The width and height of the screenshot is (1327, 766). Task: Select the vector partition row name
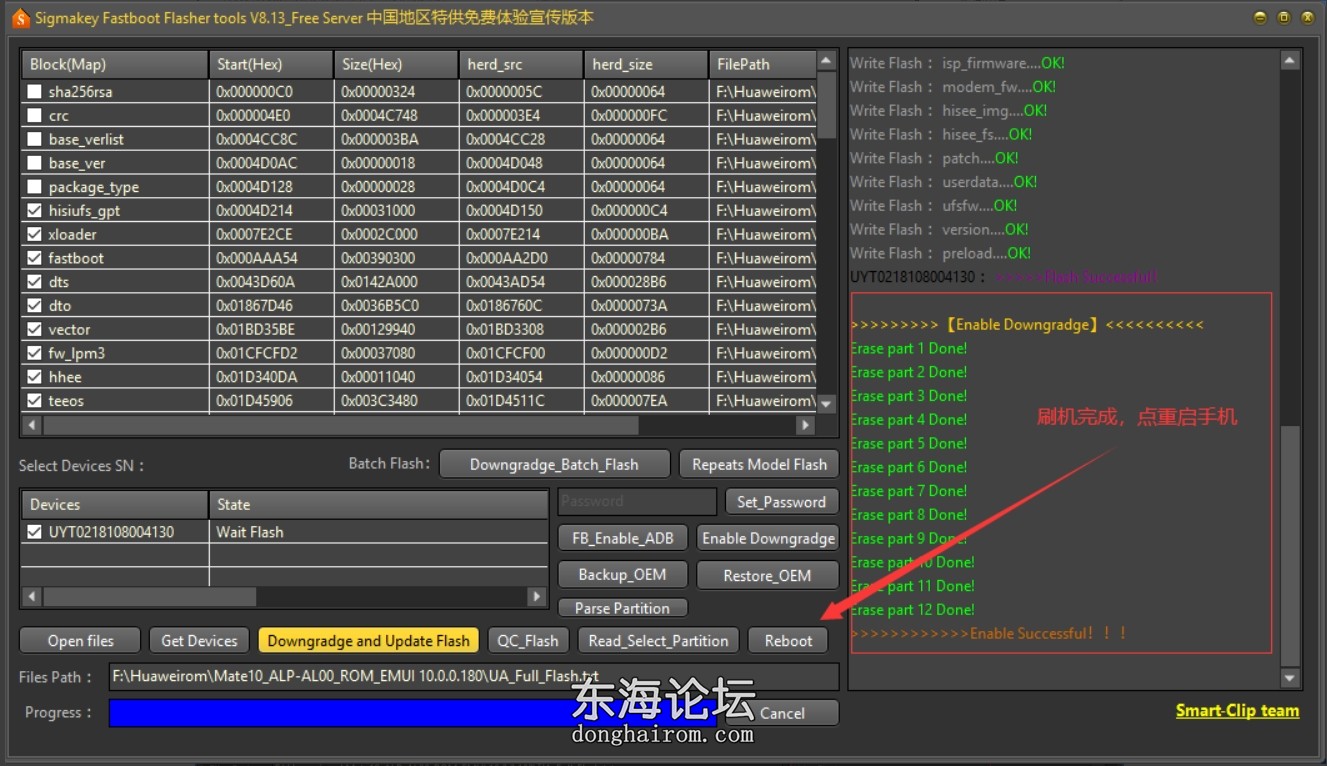click(69, 330)
